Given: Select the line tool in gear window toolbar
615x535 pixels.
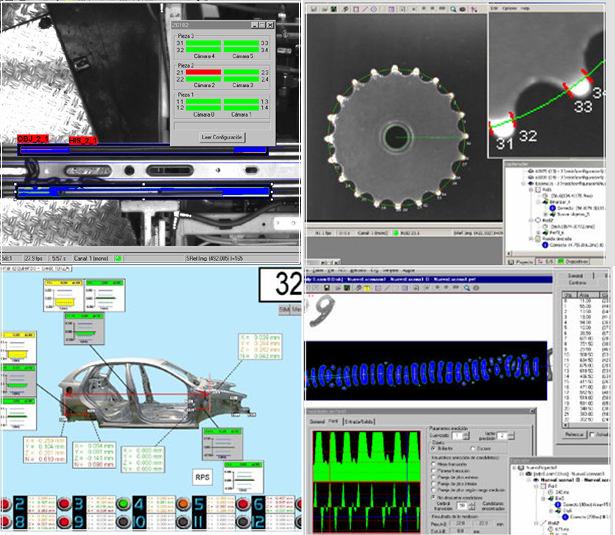Looking at the screenshot, I should point(365,9).
